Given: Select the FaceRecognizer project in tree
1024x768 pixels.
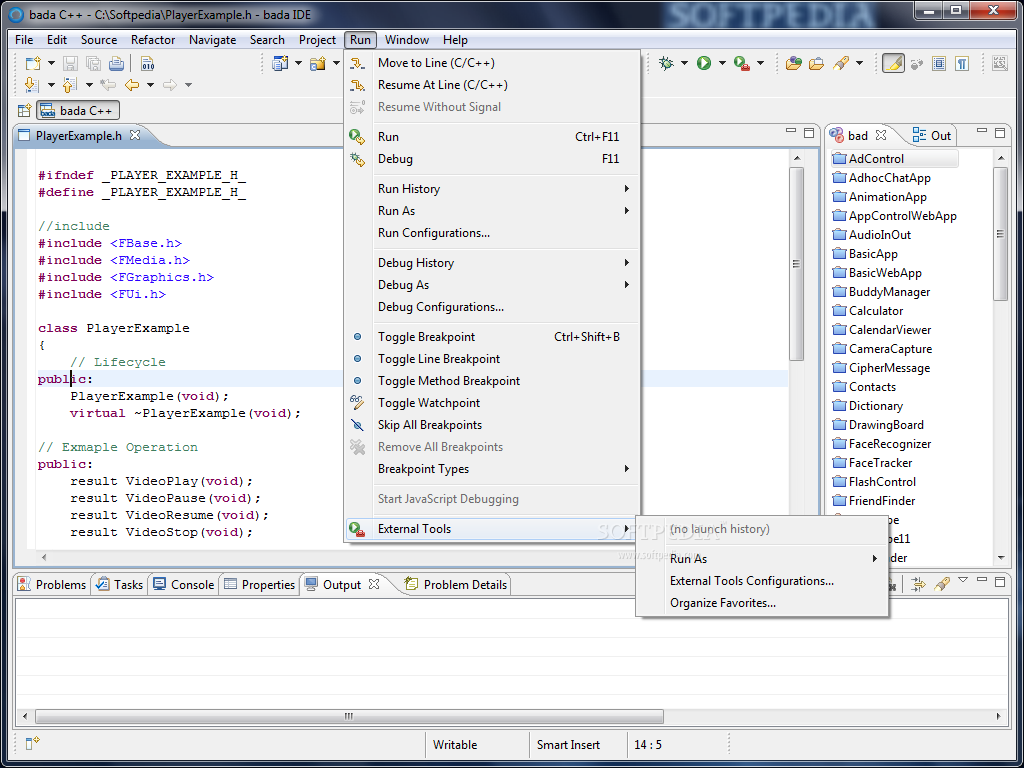Looking at the screenshot, I should 889,444.
